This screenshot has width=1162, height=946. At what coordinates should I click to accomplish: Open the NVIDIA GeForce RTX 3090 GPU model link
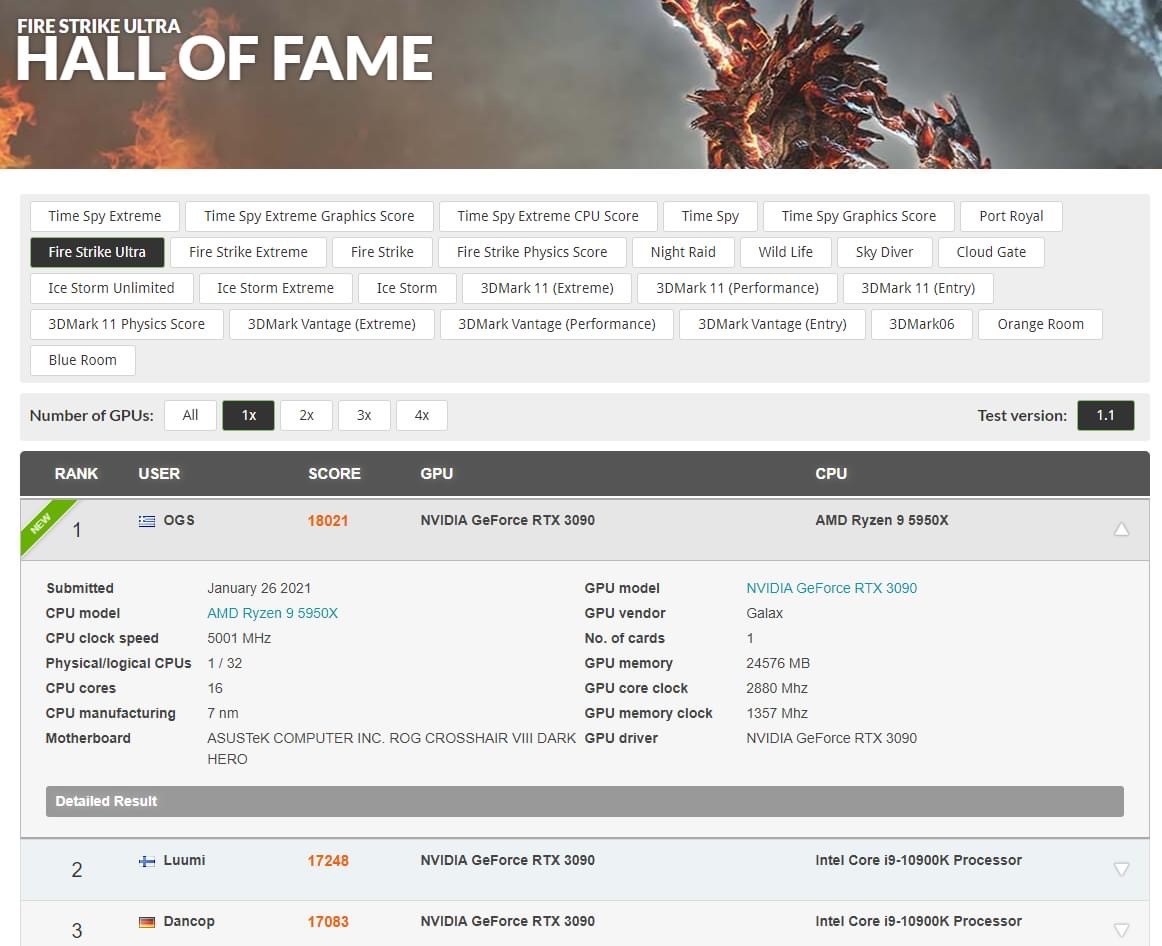pyautogui.click(x=831, y=588)
